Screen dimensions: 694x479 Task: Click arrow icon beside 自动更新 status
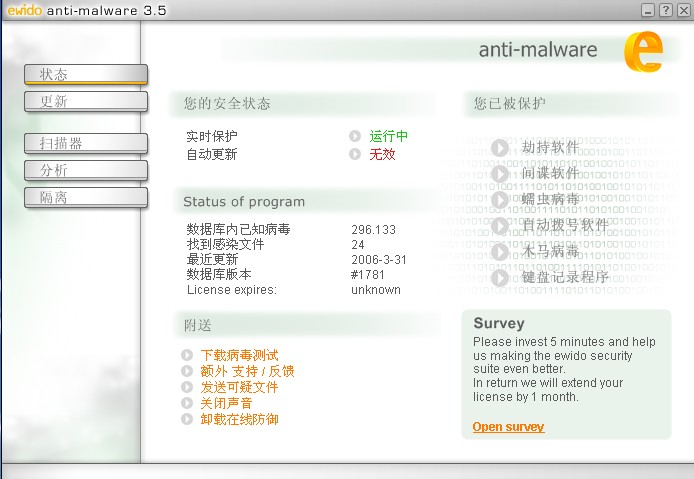tap(355, 154)
